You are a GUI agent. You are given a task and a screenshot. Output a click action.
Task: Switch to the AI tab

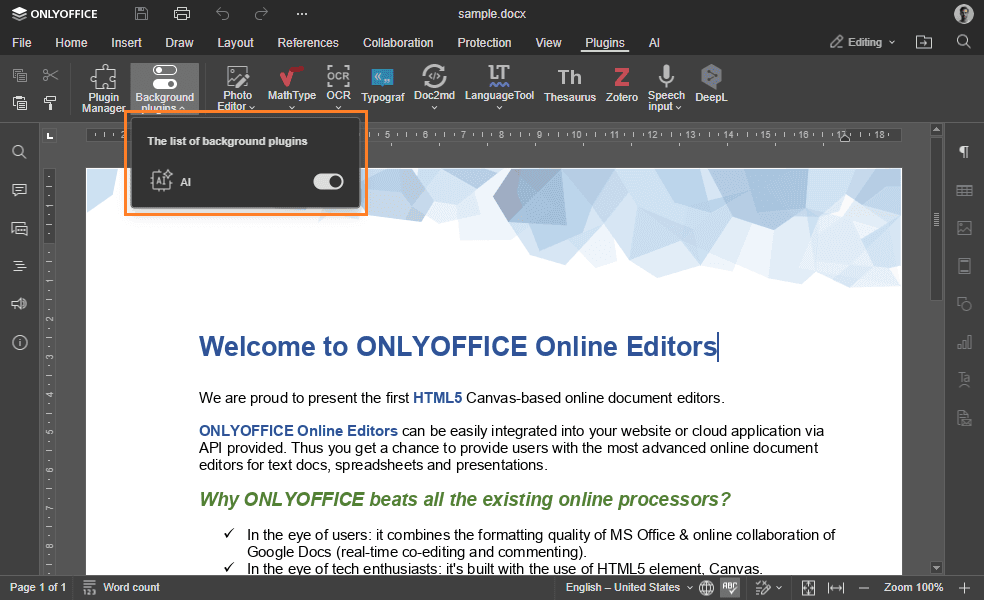[654, 43]
